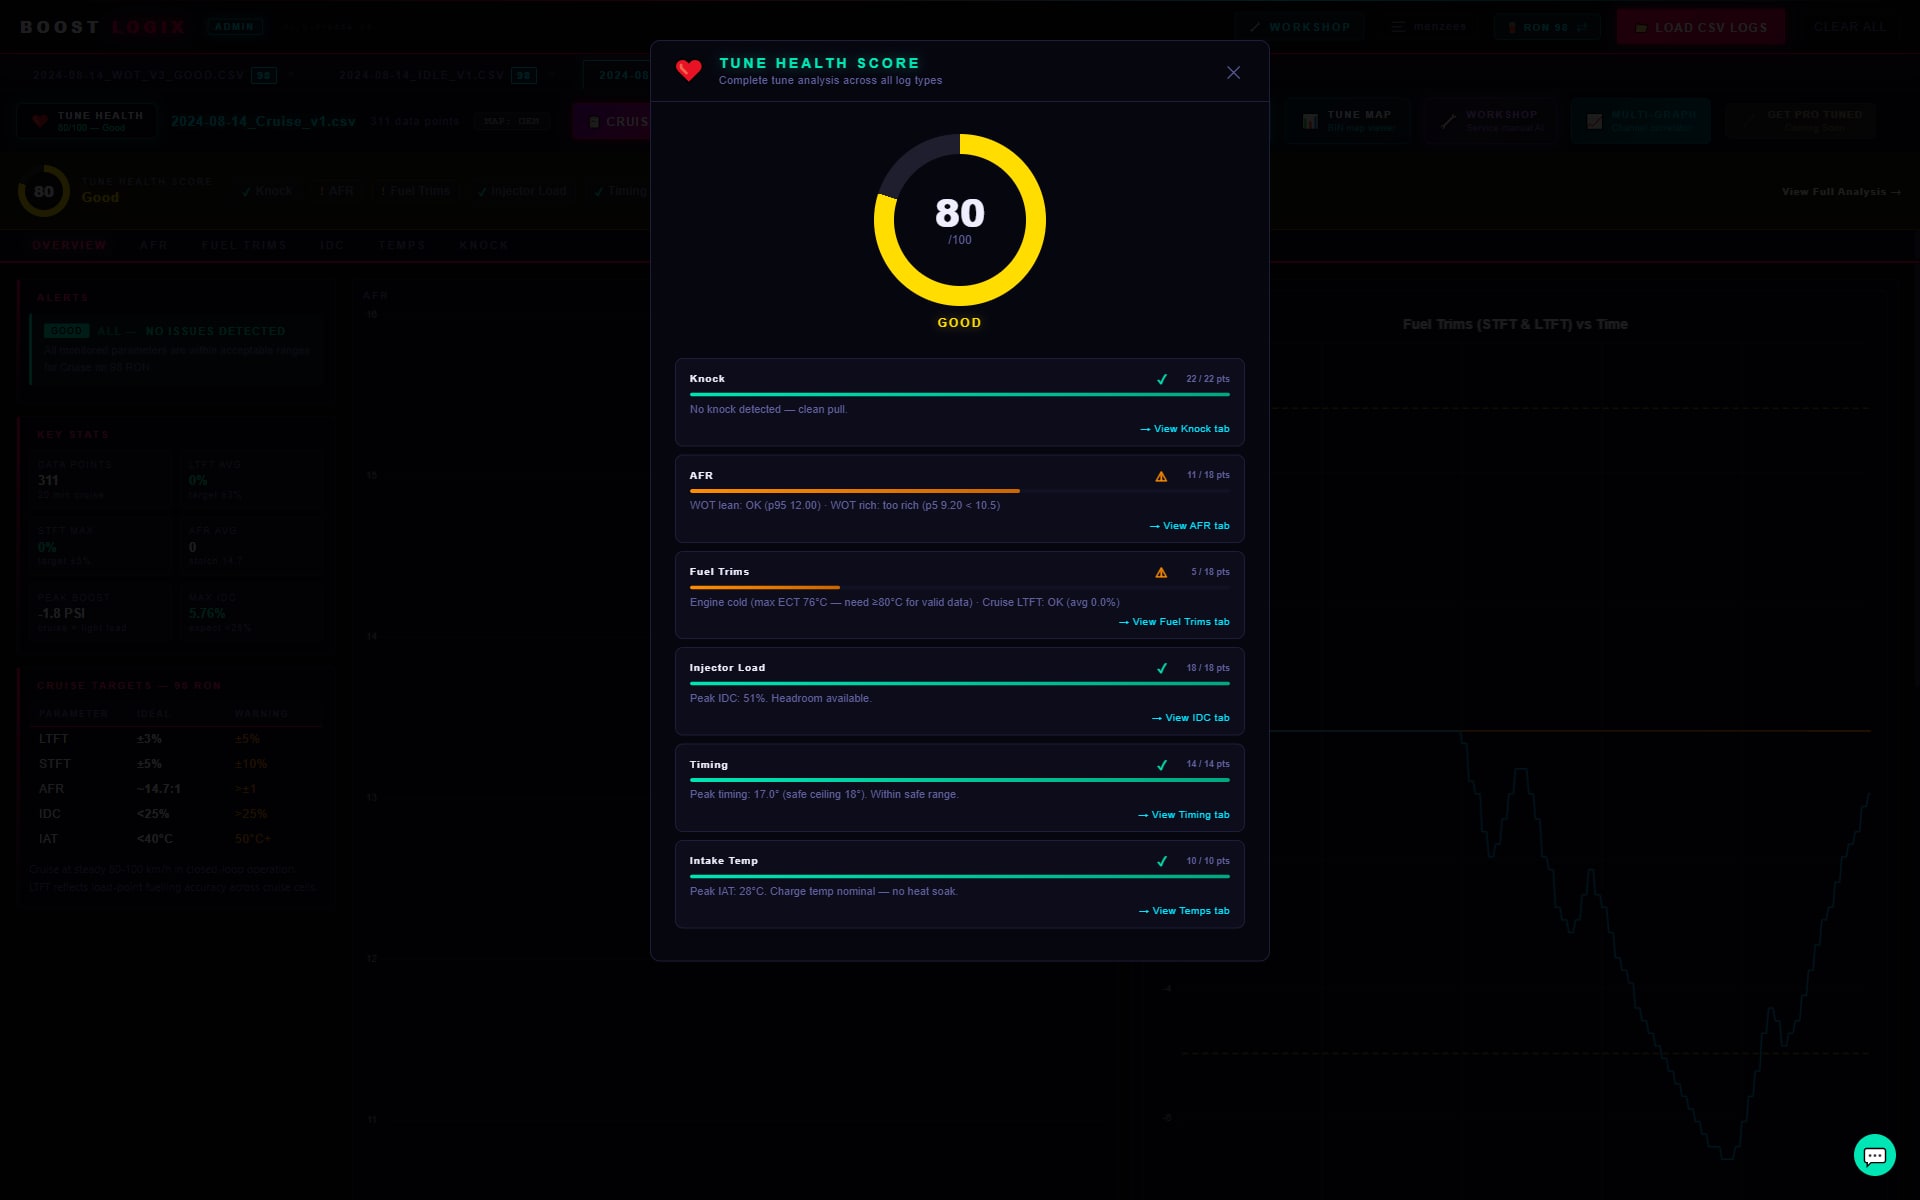Close the Tune Health Score dialog

tap(1233, 72)
